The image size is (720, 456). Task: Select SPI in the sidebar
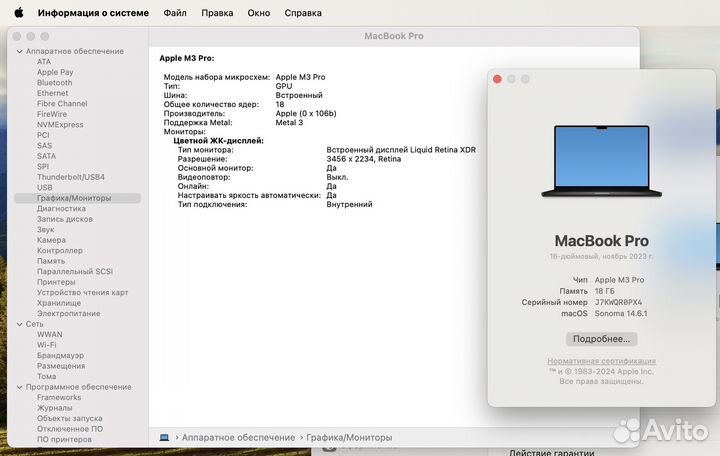point(43,167)
